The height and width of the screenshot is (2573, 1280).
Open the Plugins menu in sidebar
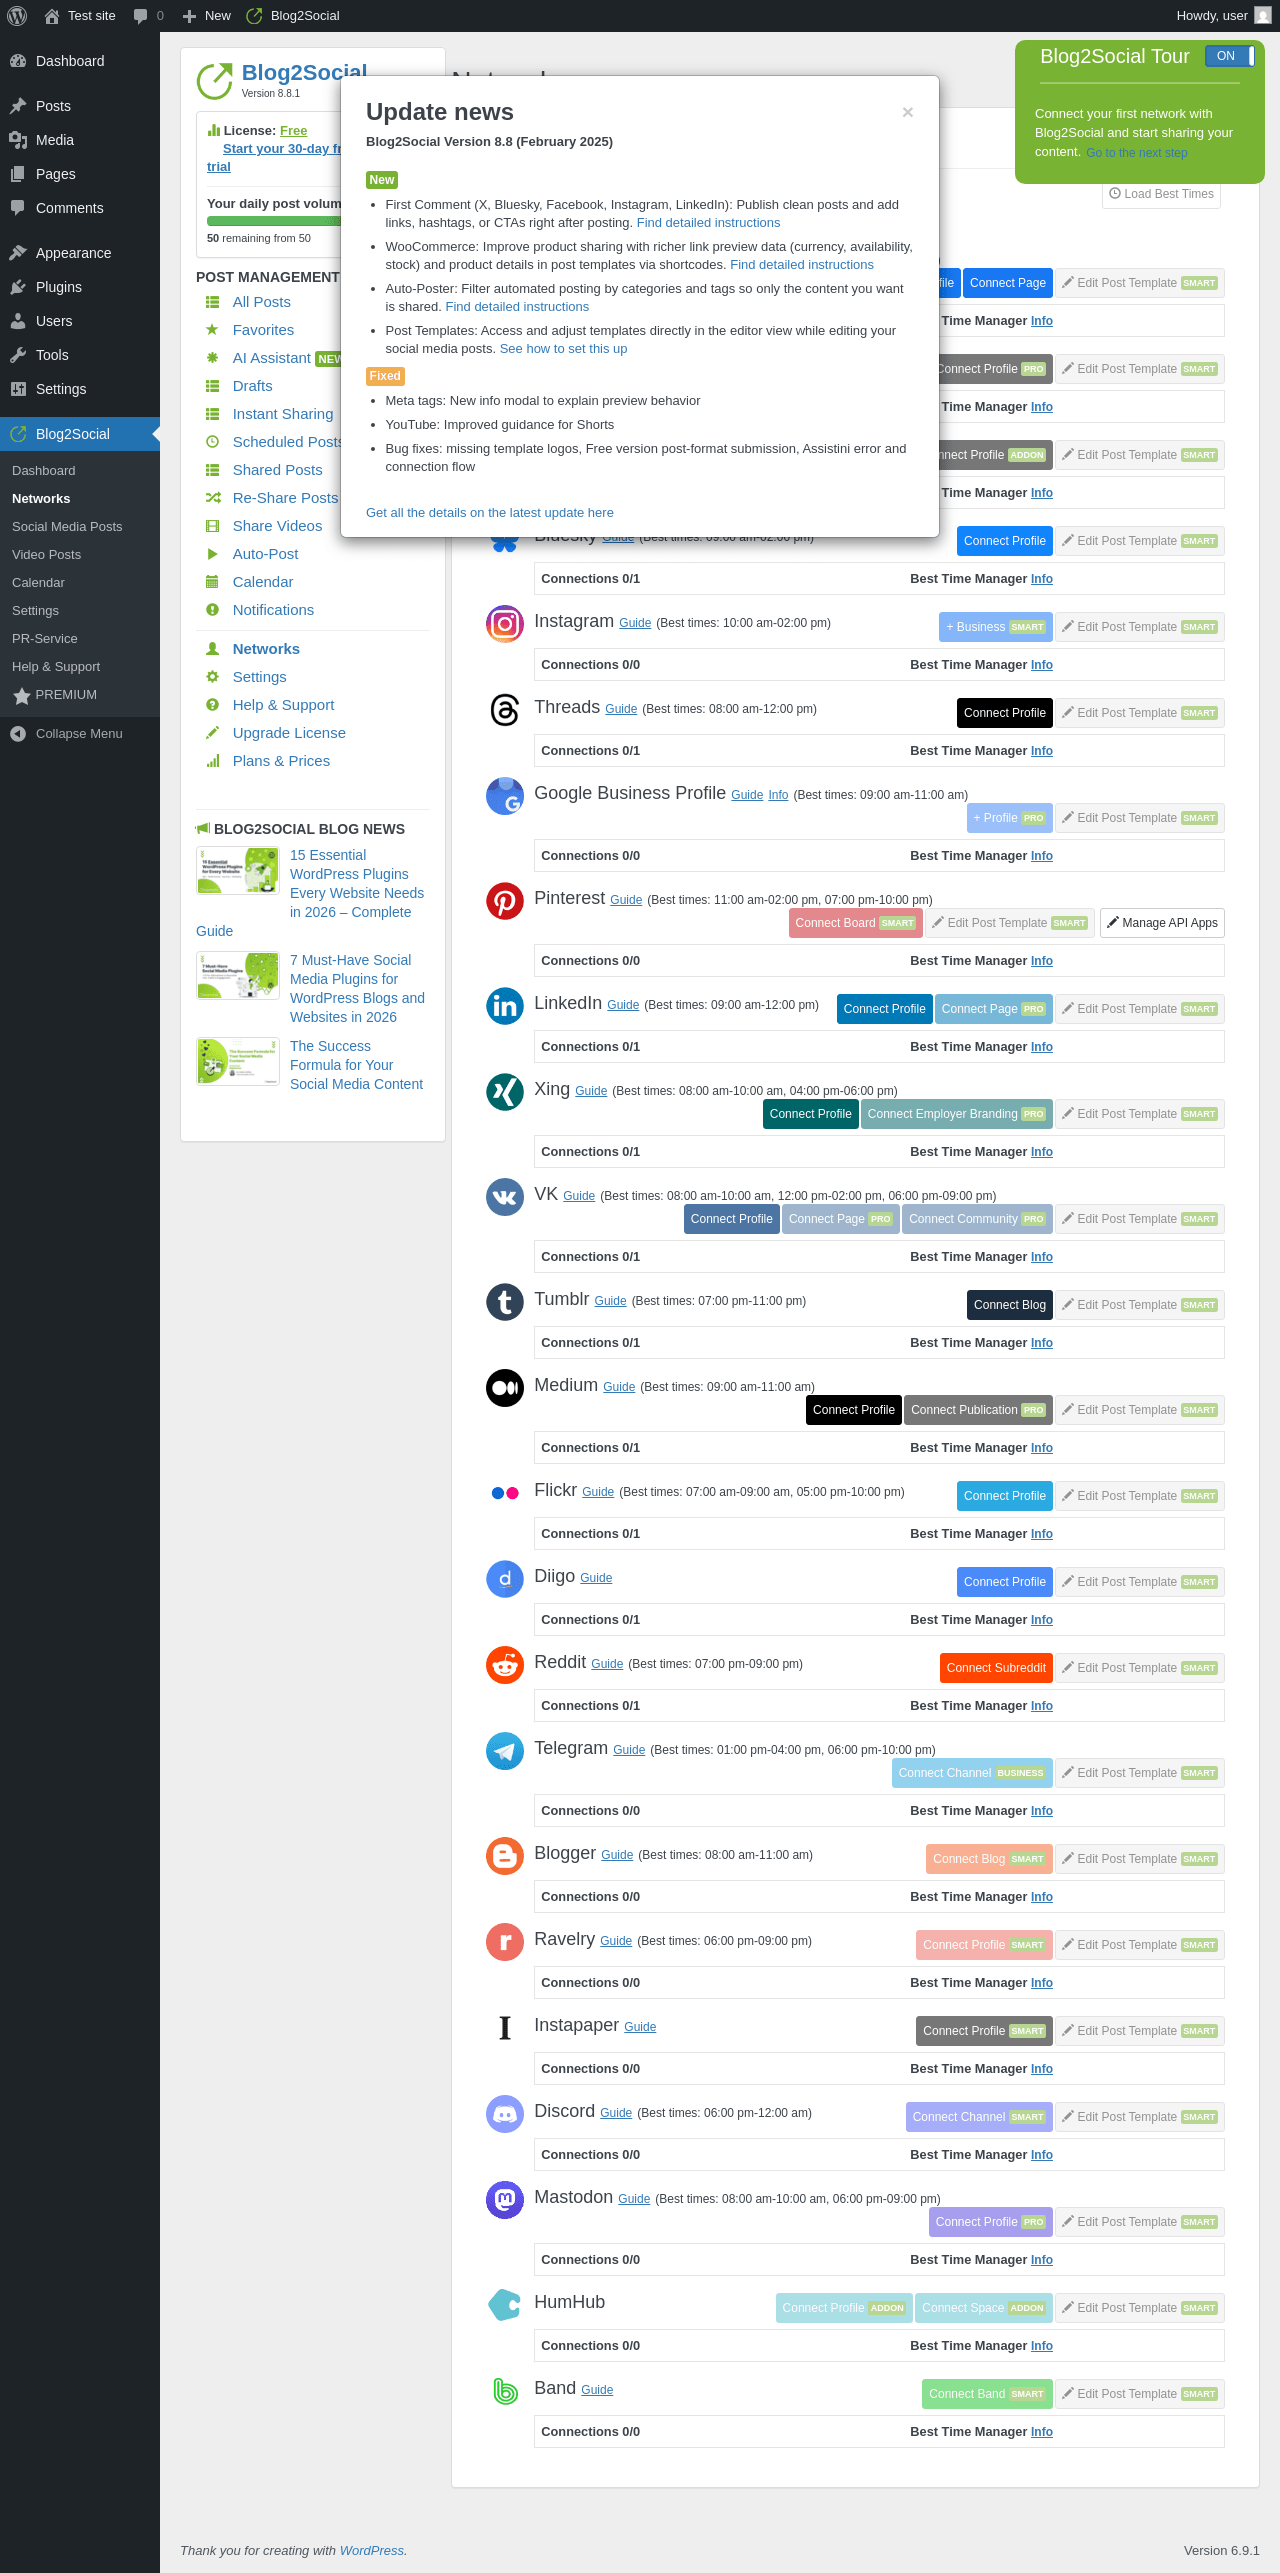tap(80, 287)
